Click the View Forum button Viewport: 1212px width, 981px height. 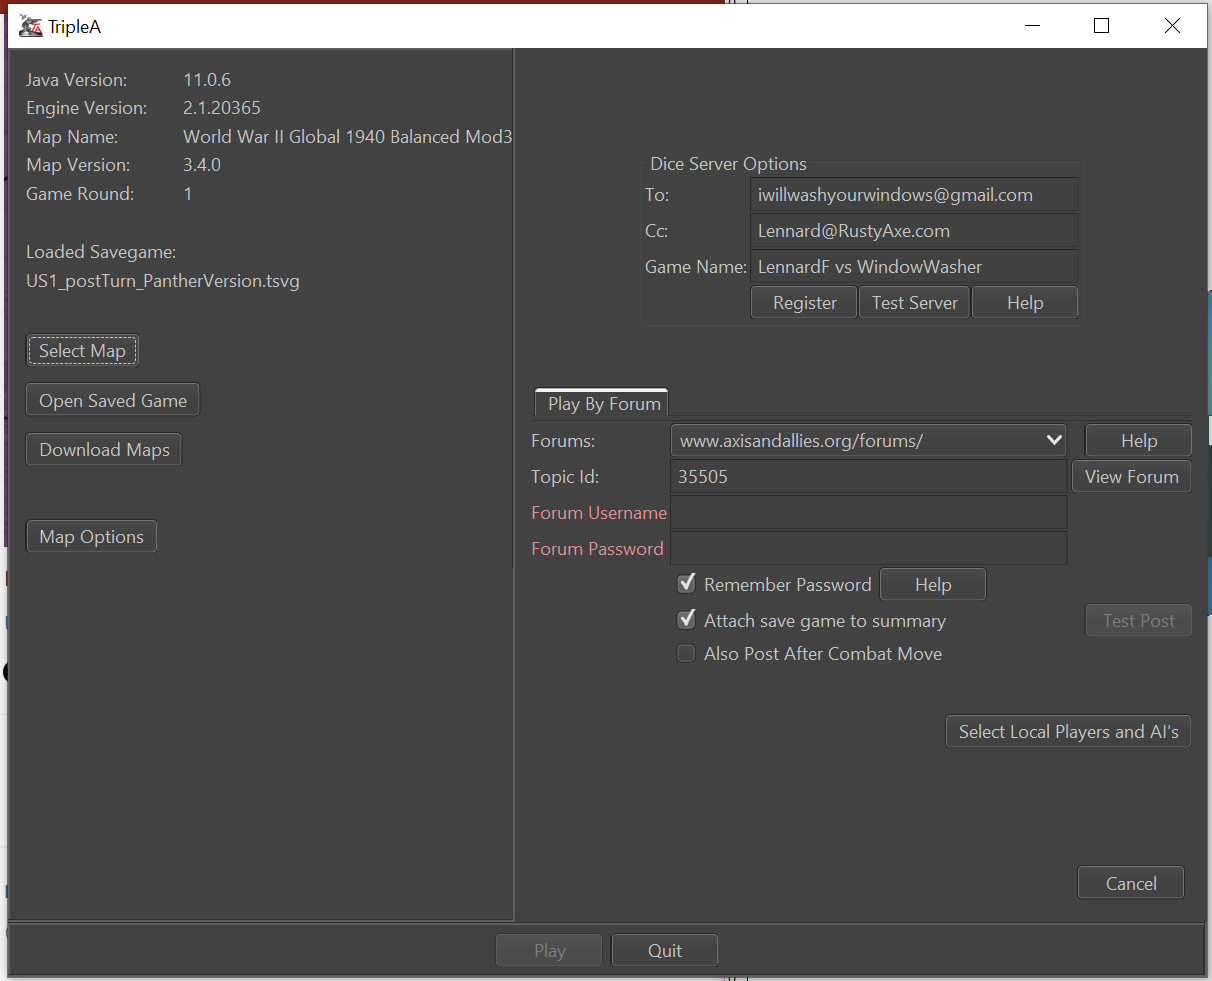pos(1131,477)
